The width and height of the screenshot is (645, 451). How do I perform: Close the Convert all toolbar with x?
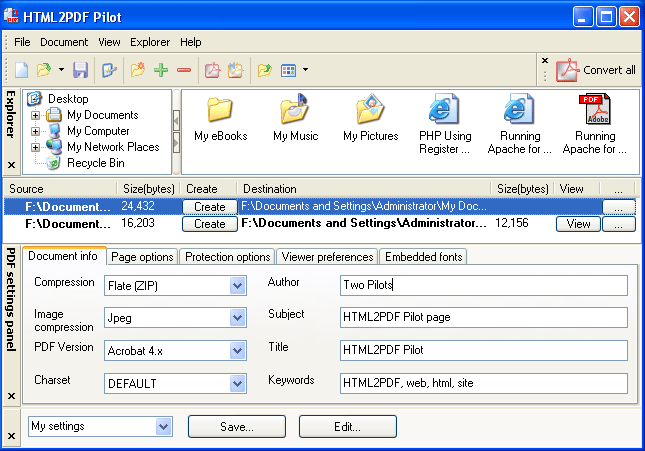tap(545, 60)
